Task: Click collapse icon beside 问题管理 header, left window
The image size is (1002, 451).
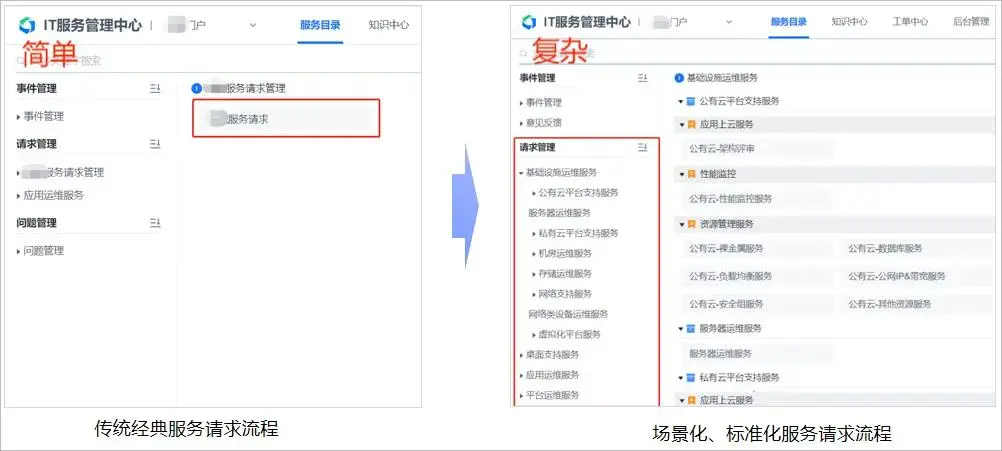Action: tap(155, 223)
